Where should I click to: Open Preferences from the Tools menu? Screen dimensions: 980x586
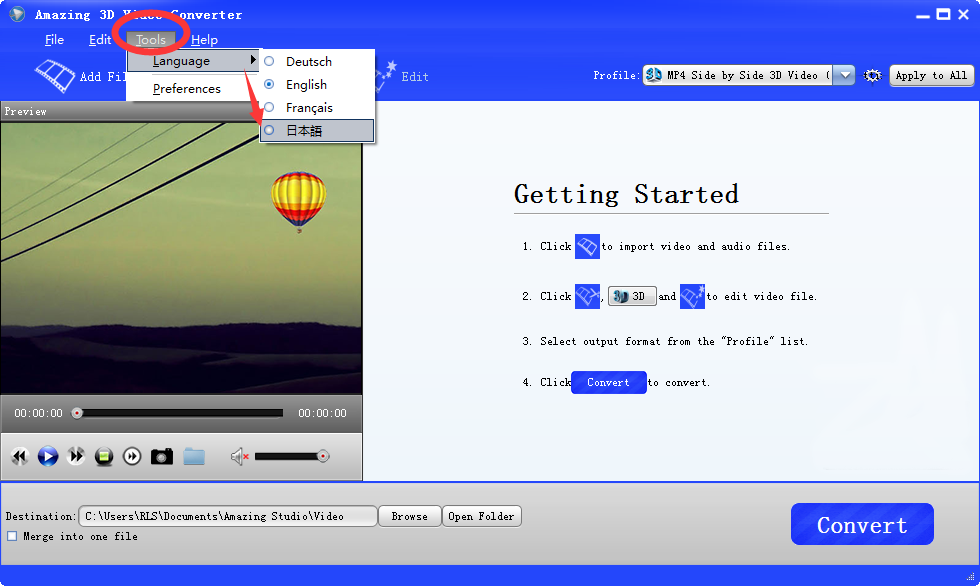pos(187,89)
